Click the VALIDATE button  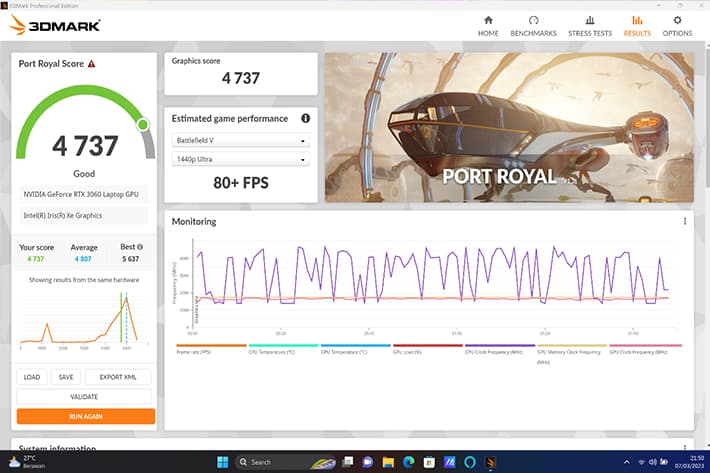pos(84,397)
